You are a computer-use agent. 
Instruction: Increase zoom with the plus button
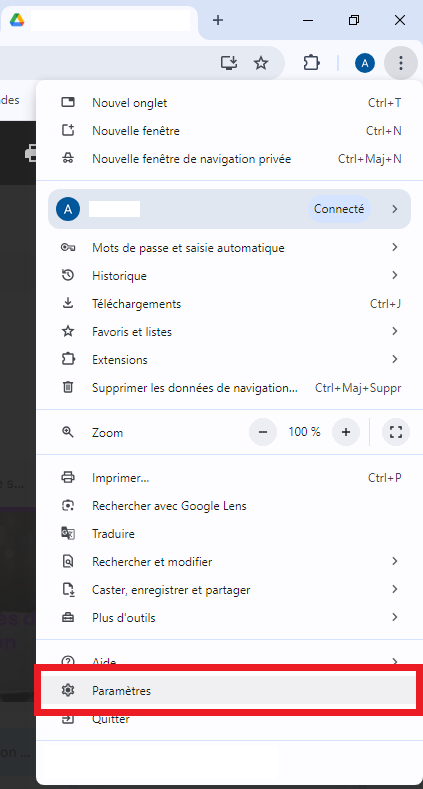point(346,432)
